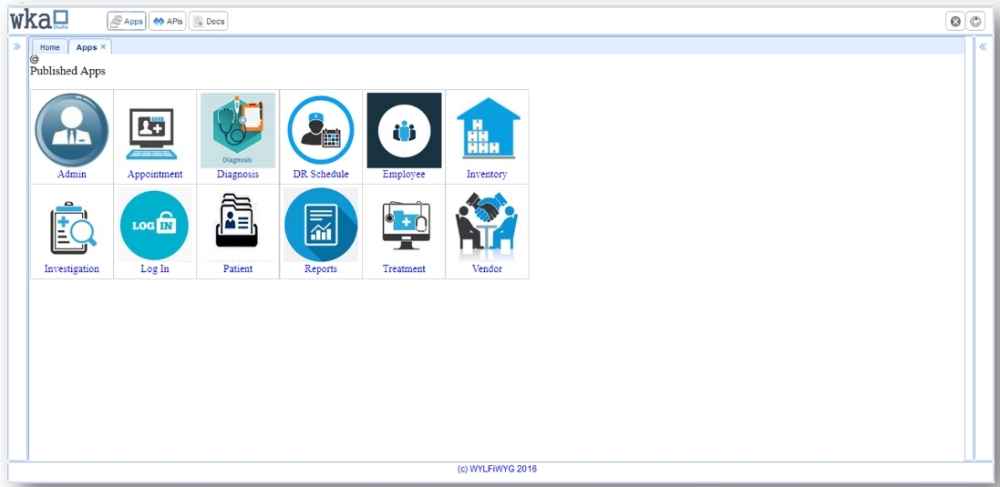Viewport: 1000px width, 487px height.
Task: Launch the Reports app icon
Action: tap(321, 225)
